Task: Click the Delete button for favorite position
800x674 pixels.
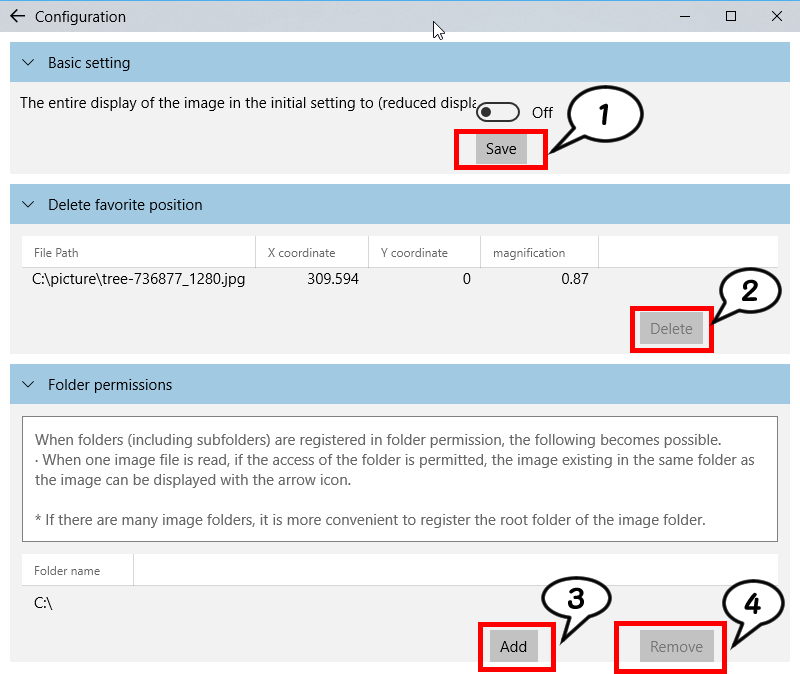Action: [x=671, y=329]
